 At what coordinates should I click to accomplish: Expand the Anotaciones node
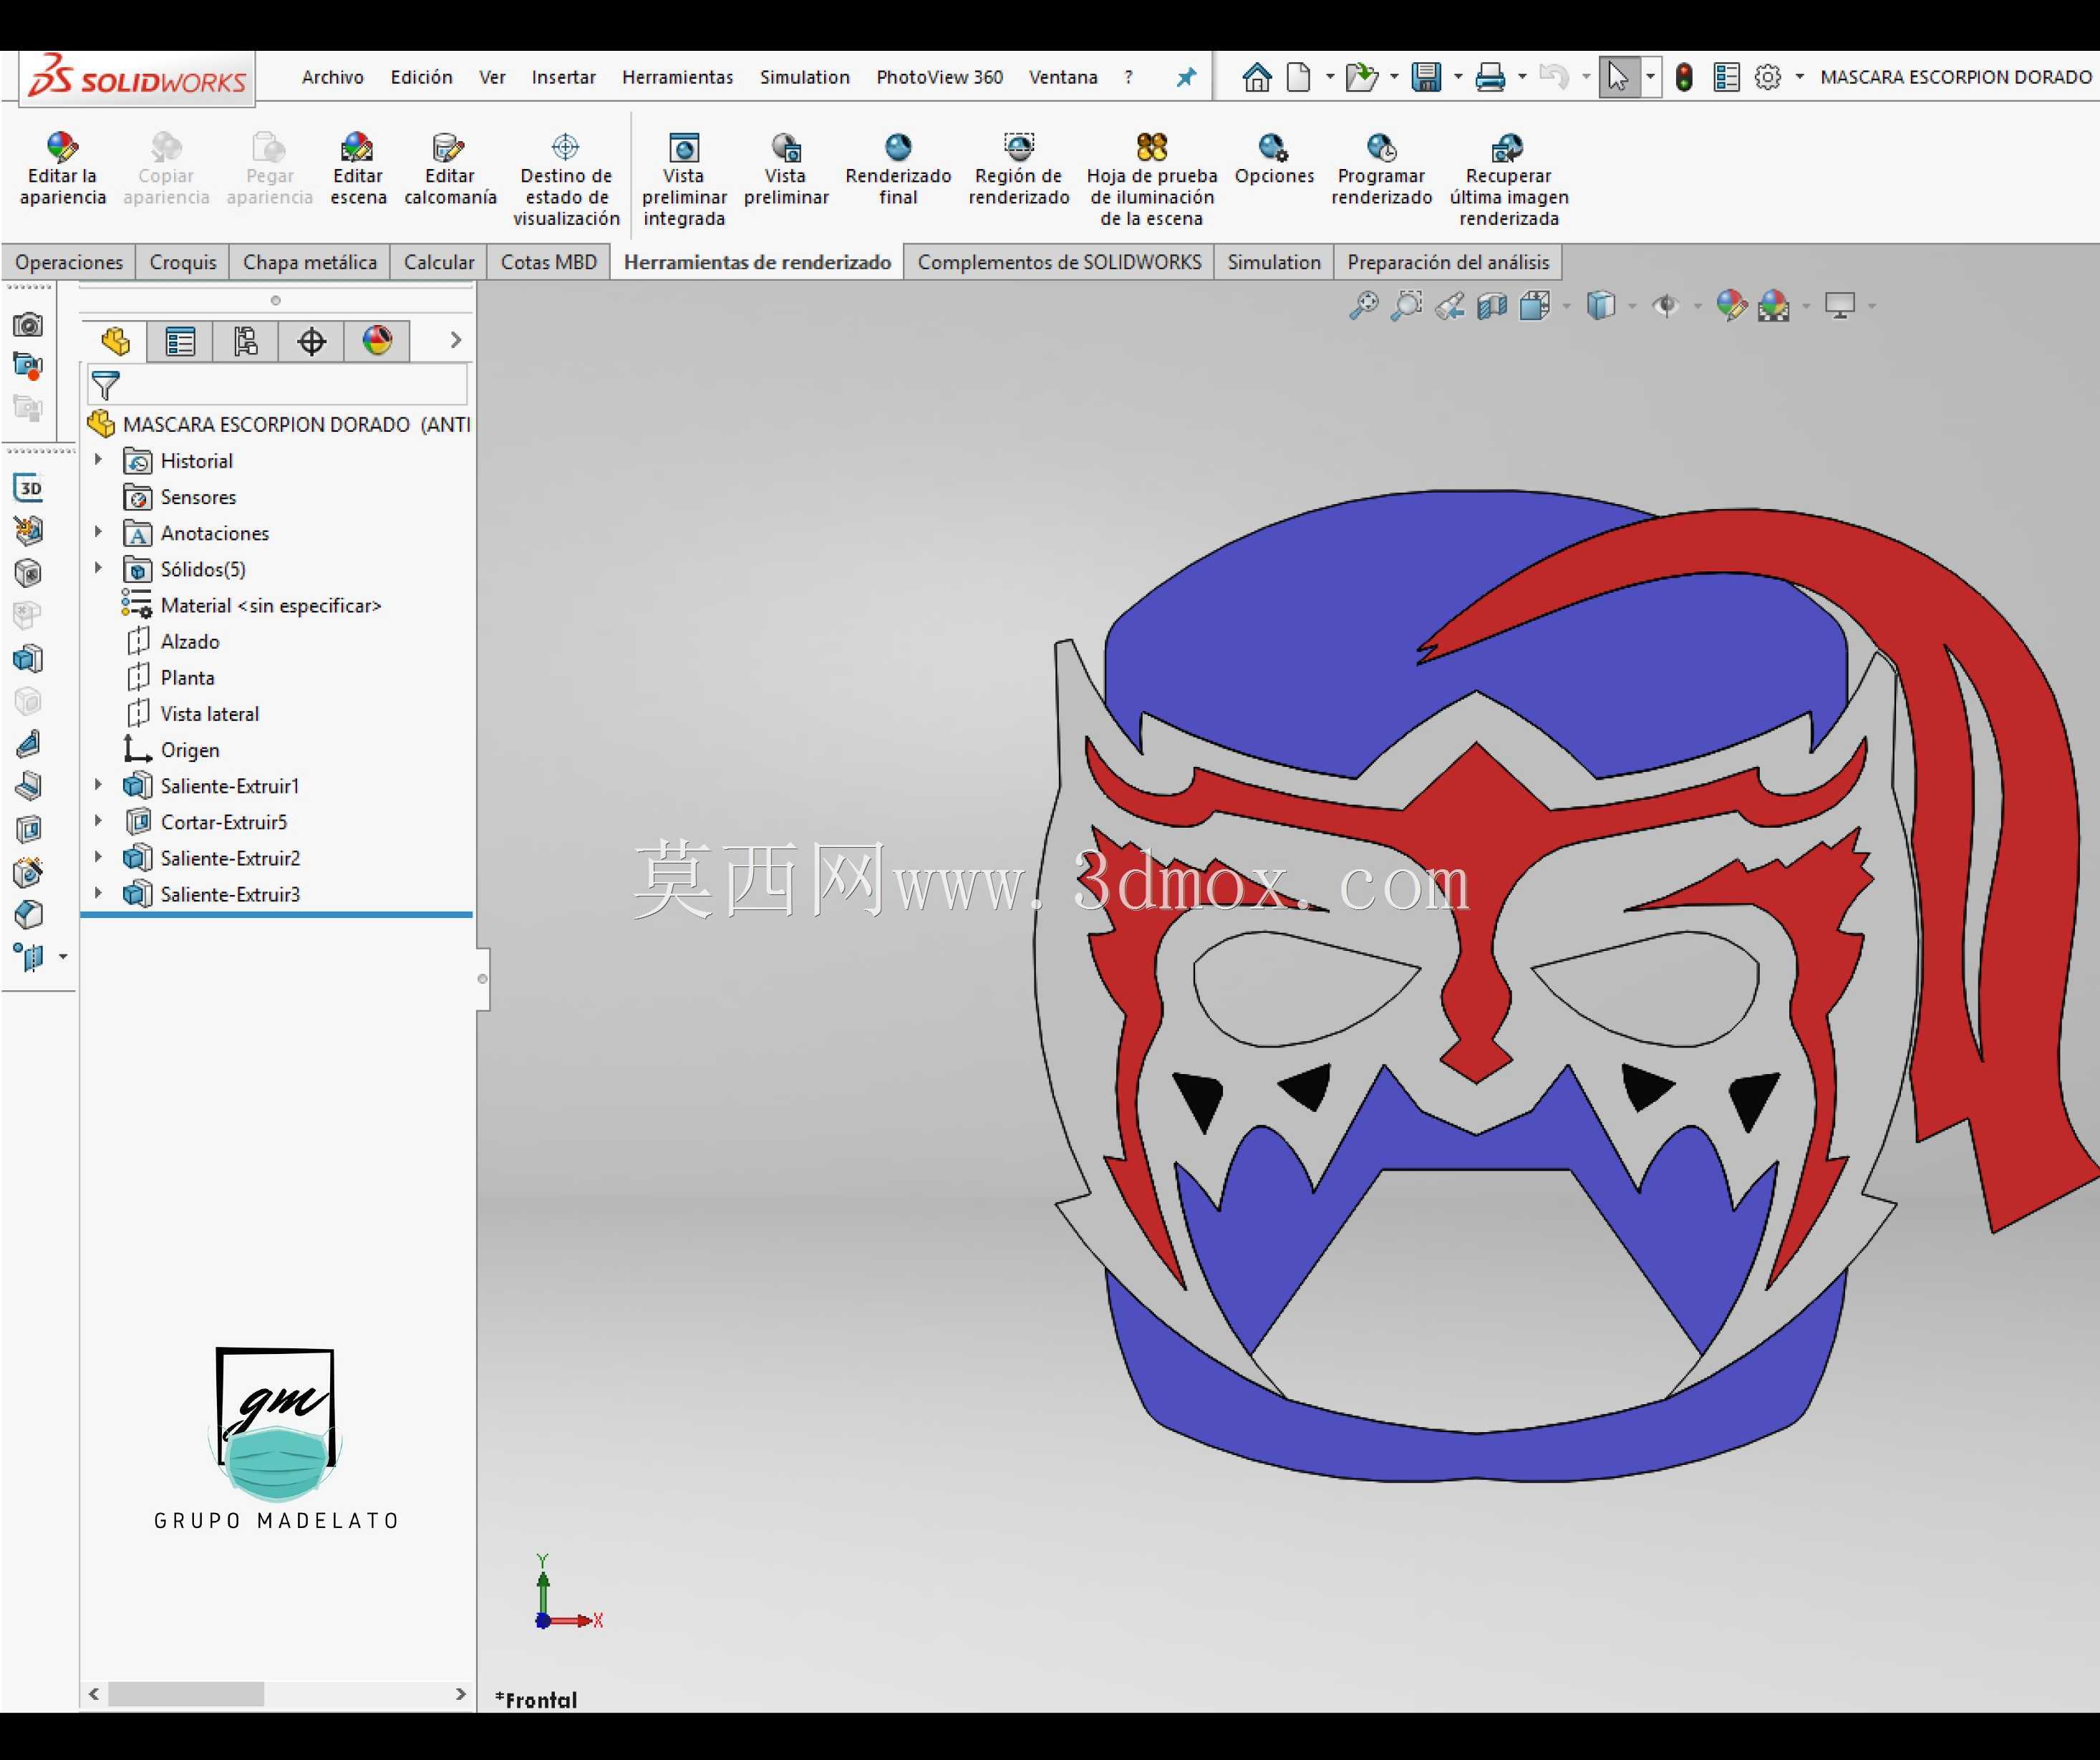click(98, 532)
